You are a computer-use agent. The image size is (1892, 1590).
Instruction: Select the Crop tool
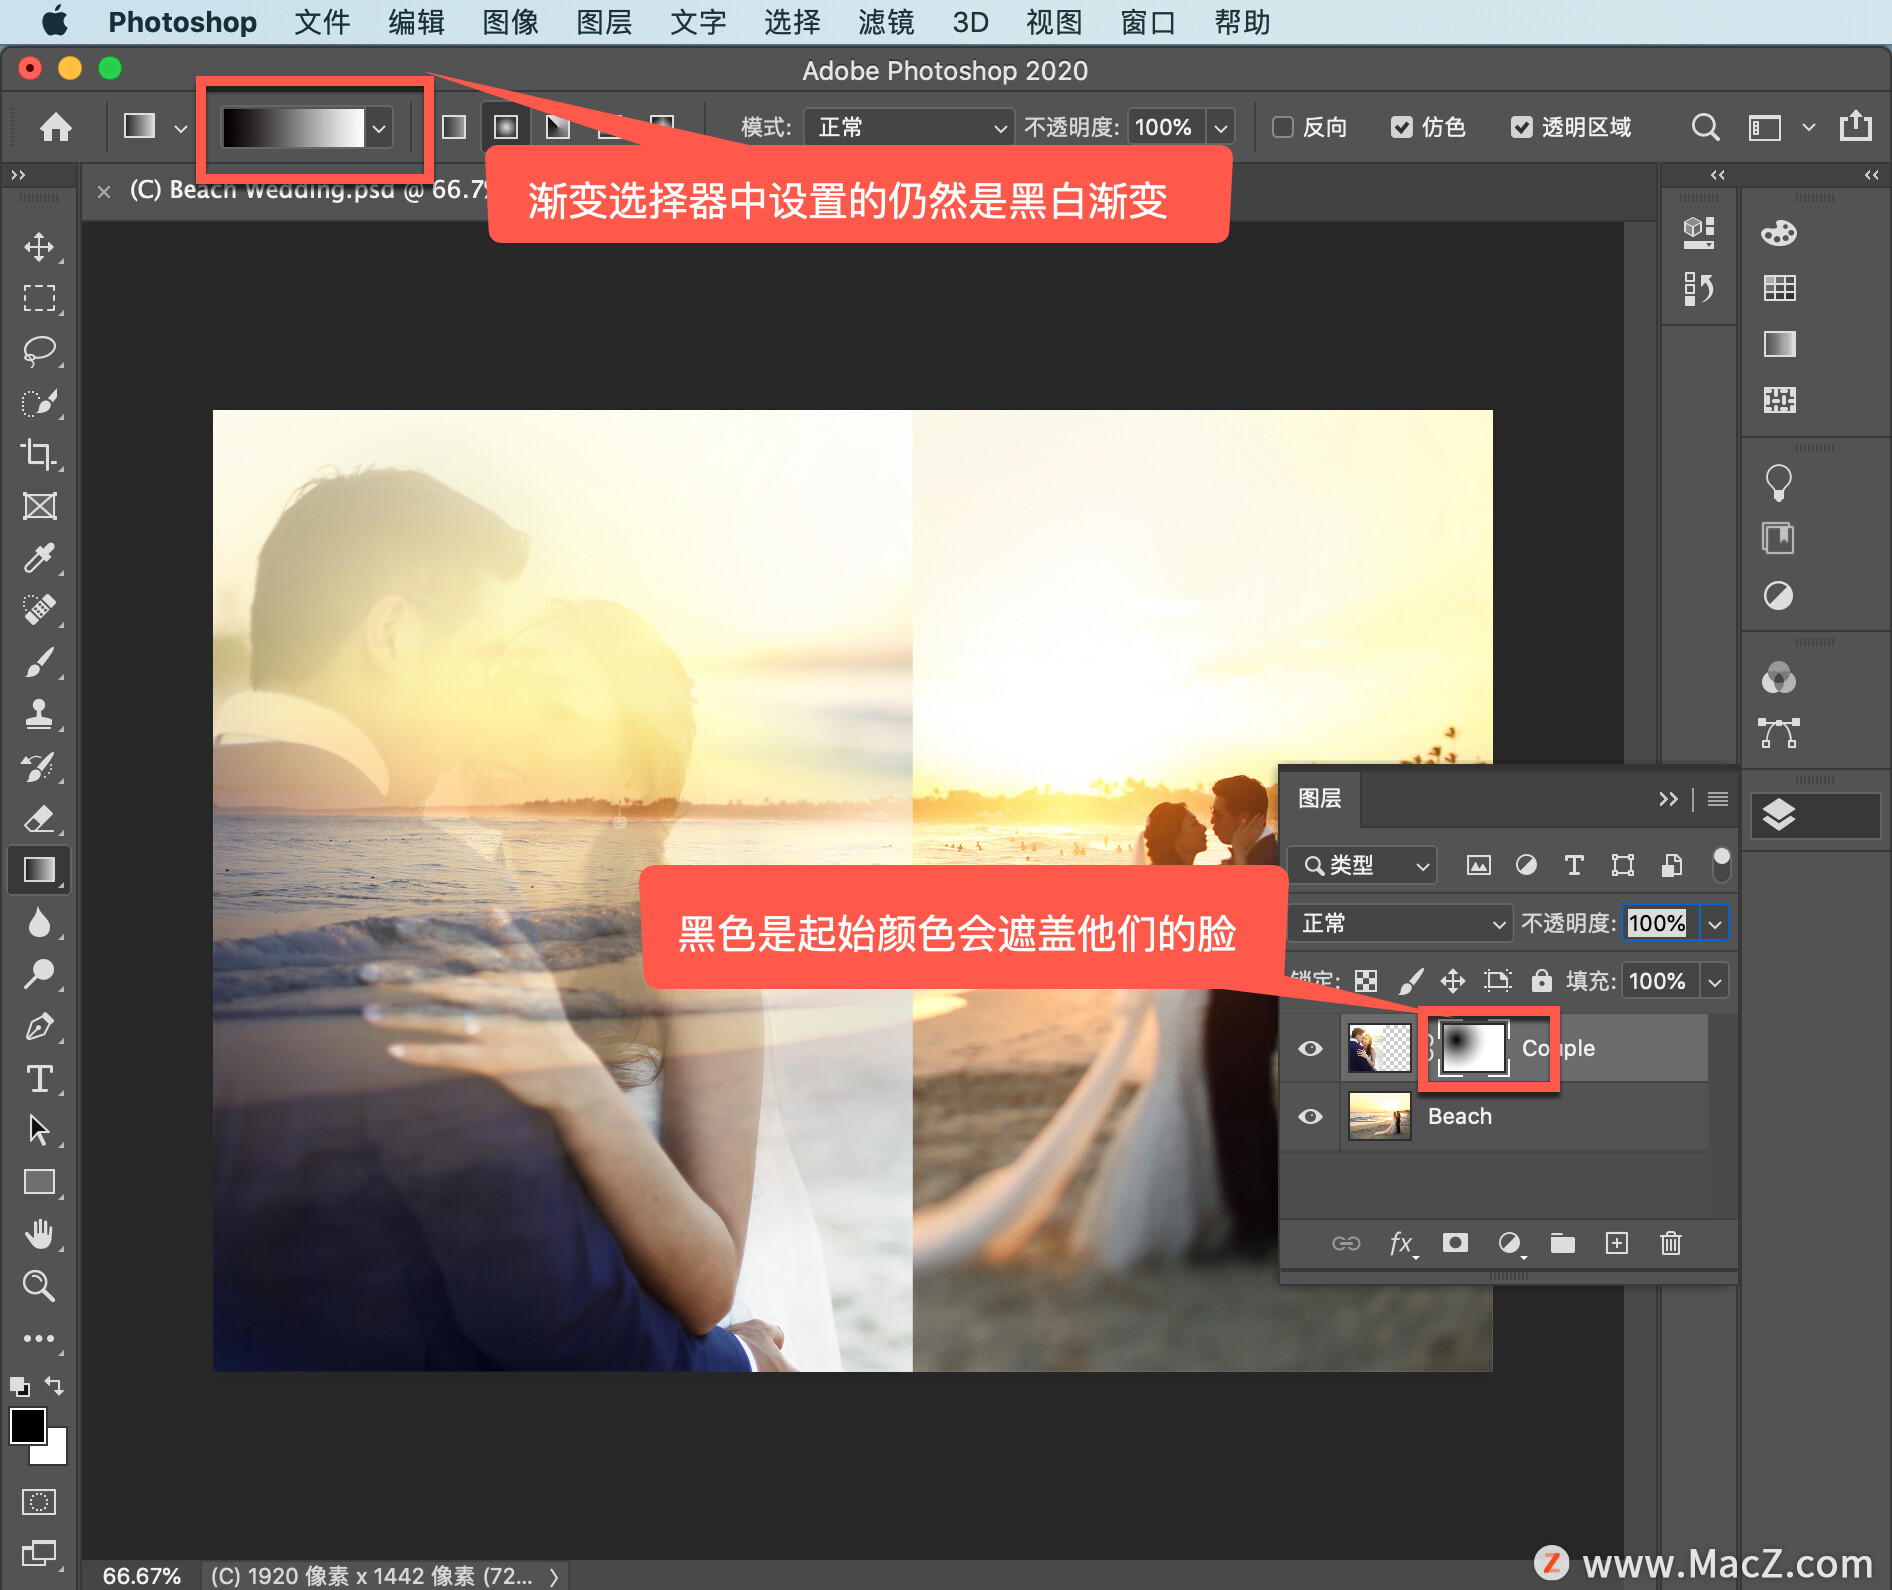point(40,455)
